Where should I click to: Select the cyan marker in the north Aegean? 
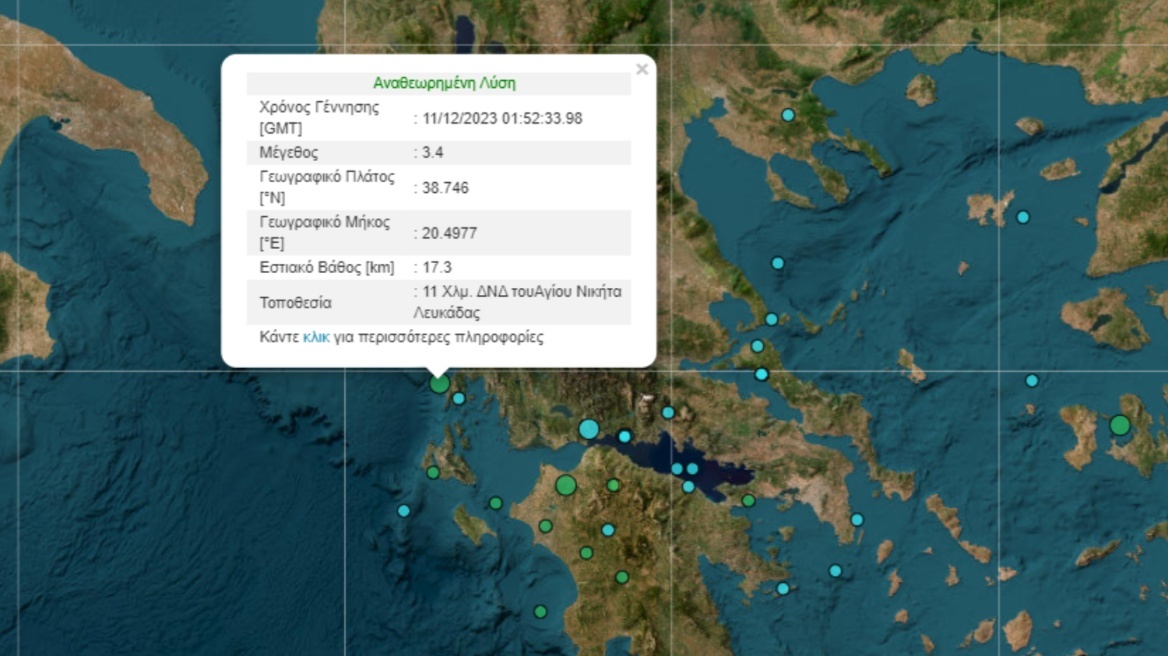tap(1023, 216)
